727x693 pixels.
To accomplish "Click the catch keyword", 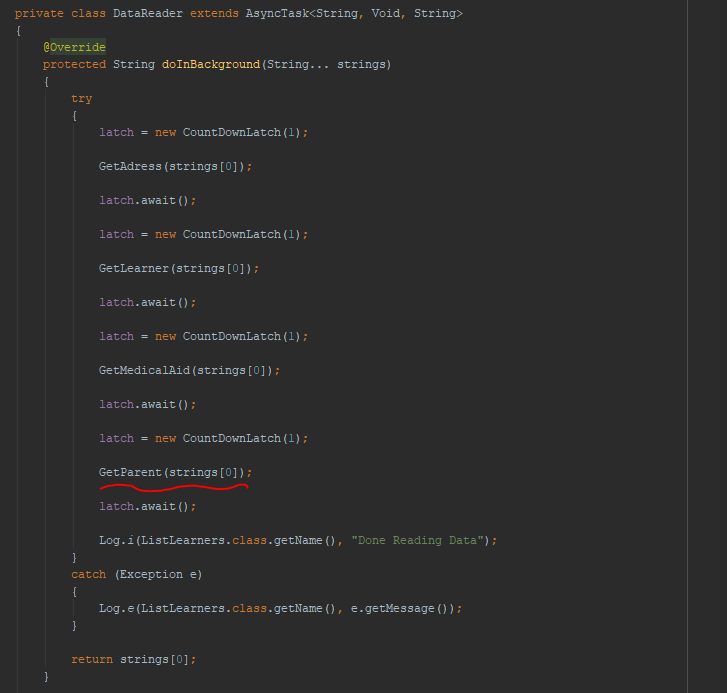I will pyautogui.click(x=89, y=574).
